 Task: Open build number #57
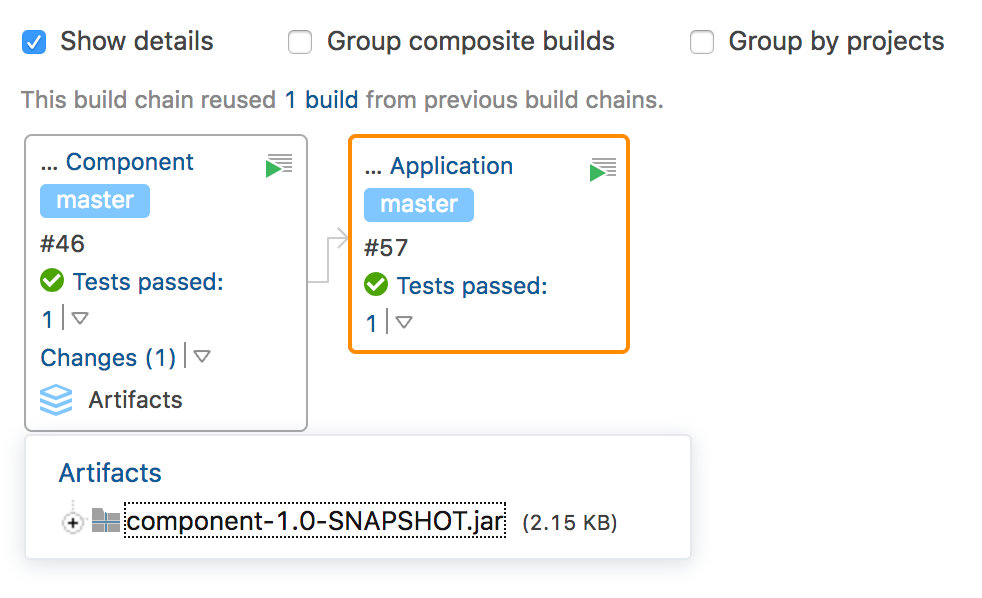[385, 247]
